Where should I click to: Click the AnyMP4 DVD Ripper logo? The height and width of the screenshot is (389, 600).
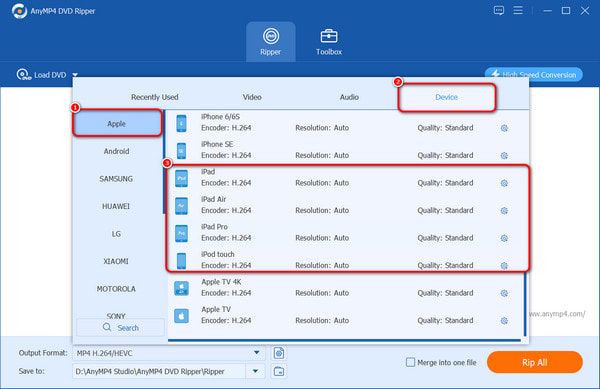[x=19, y=11]
